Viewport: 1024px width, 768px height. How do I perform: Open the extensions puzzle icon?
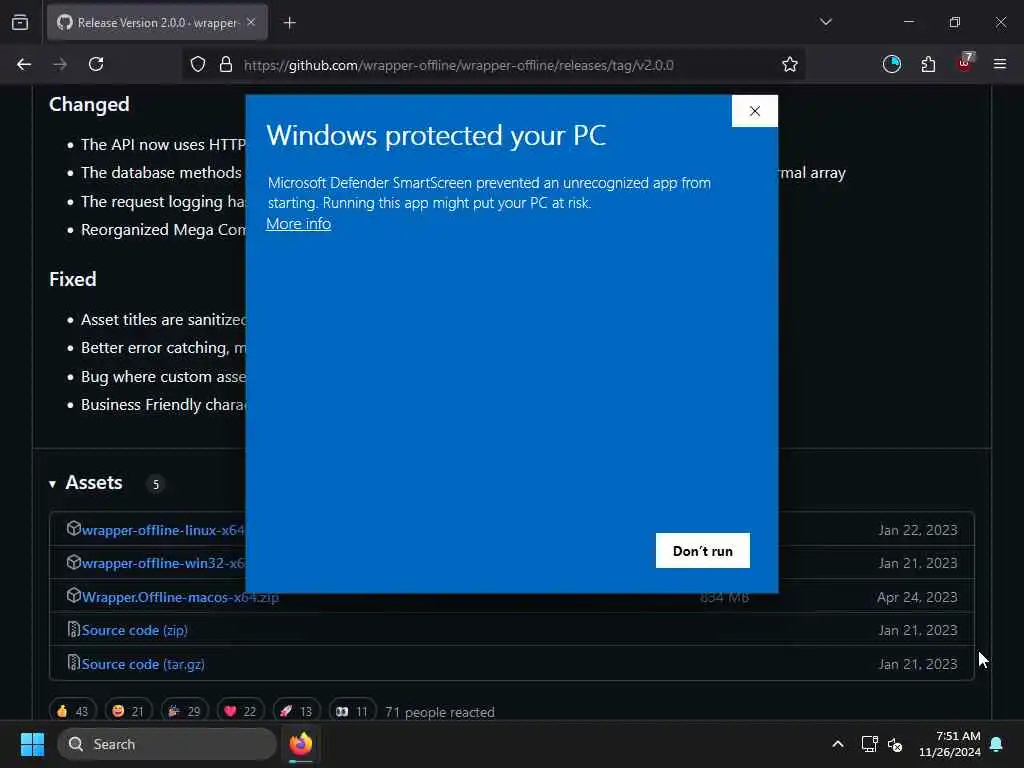coord(928,64)
